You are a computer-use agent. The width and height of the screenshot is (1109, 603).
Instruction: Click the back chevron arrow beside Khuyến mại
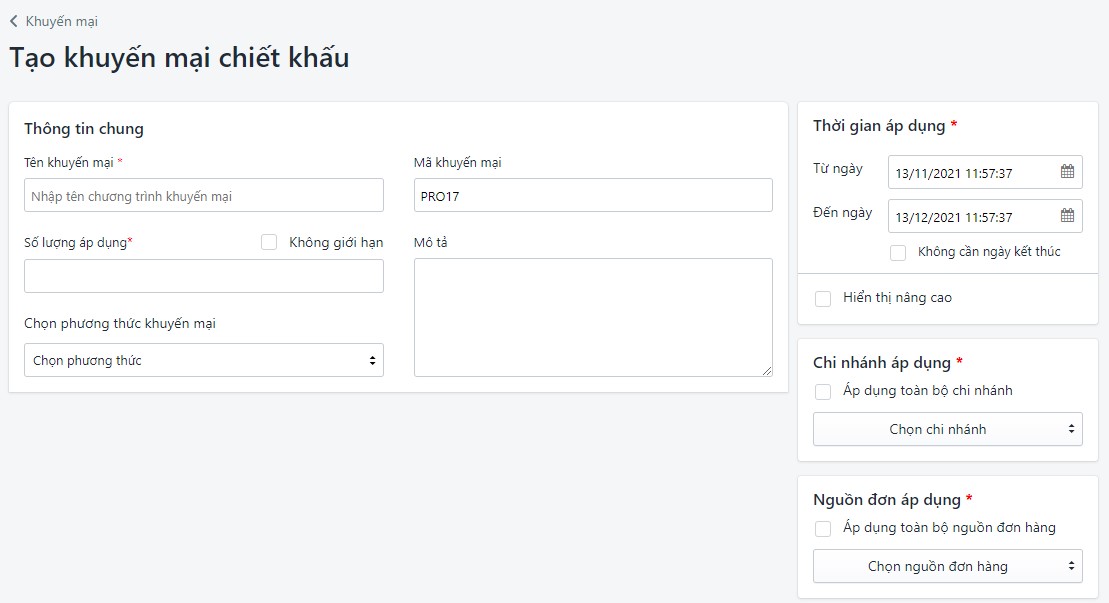[14, 21]
